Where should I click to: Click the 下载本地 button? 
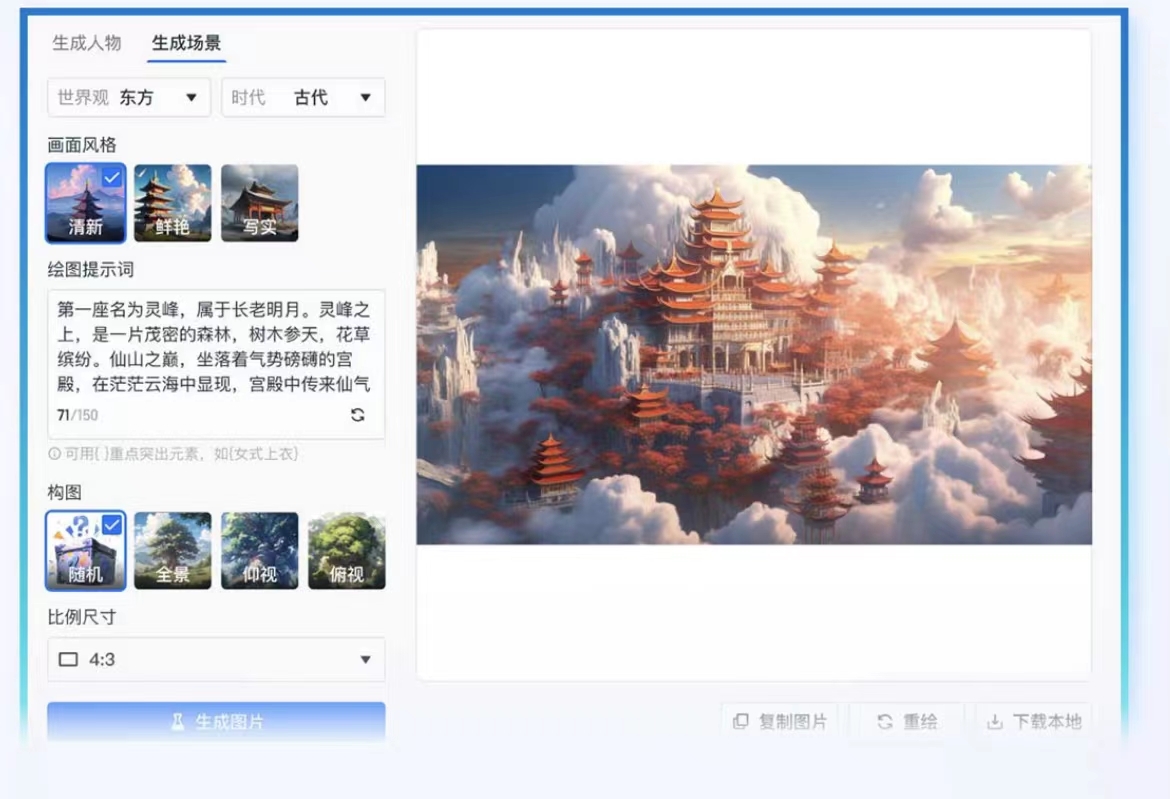coord(1033,721)
